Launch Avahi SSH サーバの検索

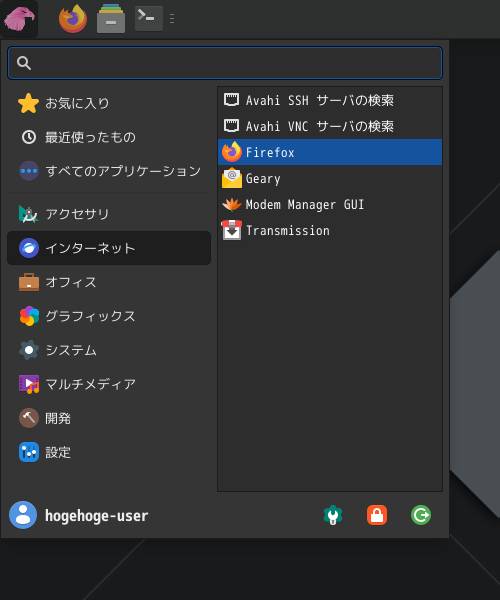[330, 100]
